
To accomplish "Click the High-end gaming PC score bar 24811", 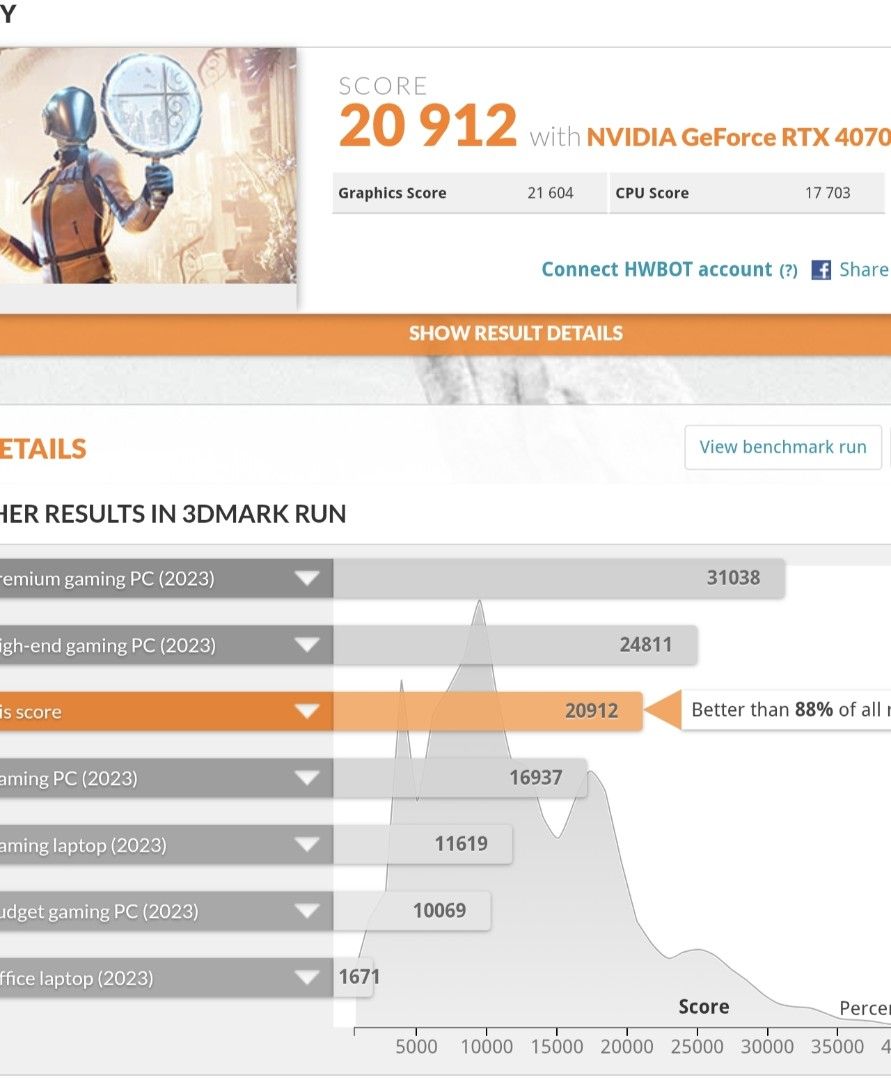I will (516, 645).
